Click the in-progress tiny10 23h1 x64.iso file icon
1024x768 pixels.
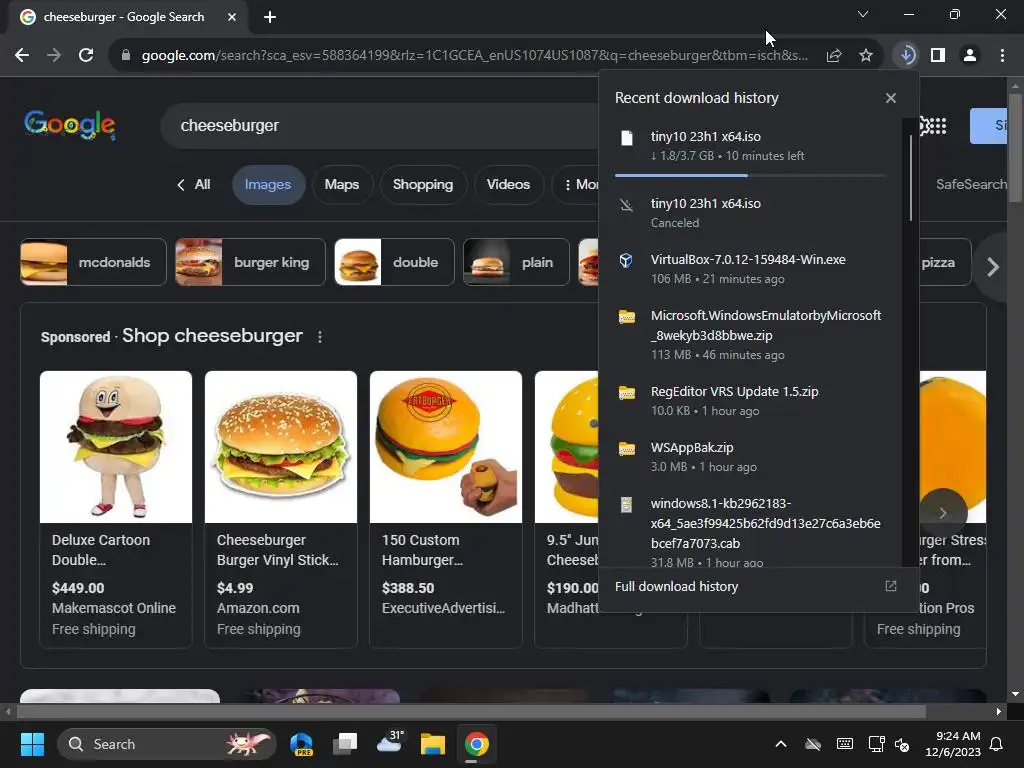coord(627,138)
